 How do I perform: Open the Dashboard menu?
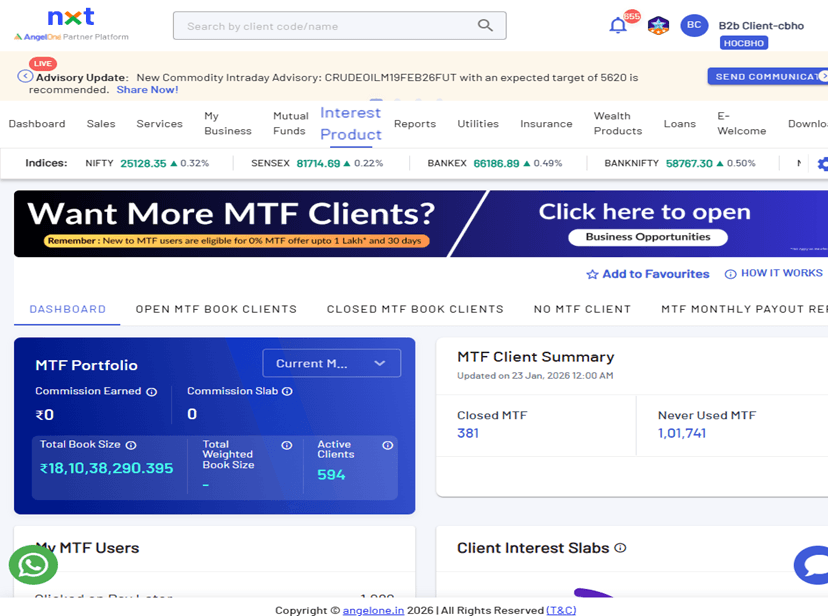point(37,124)
